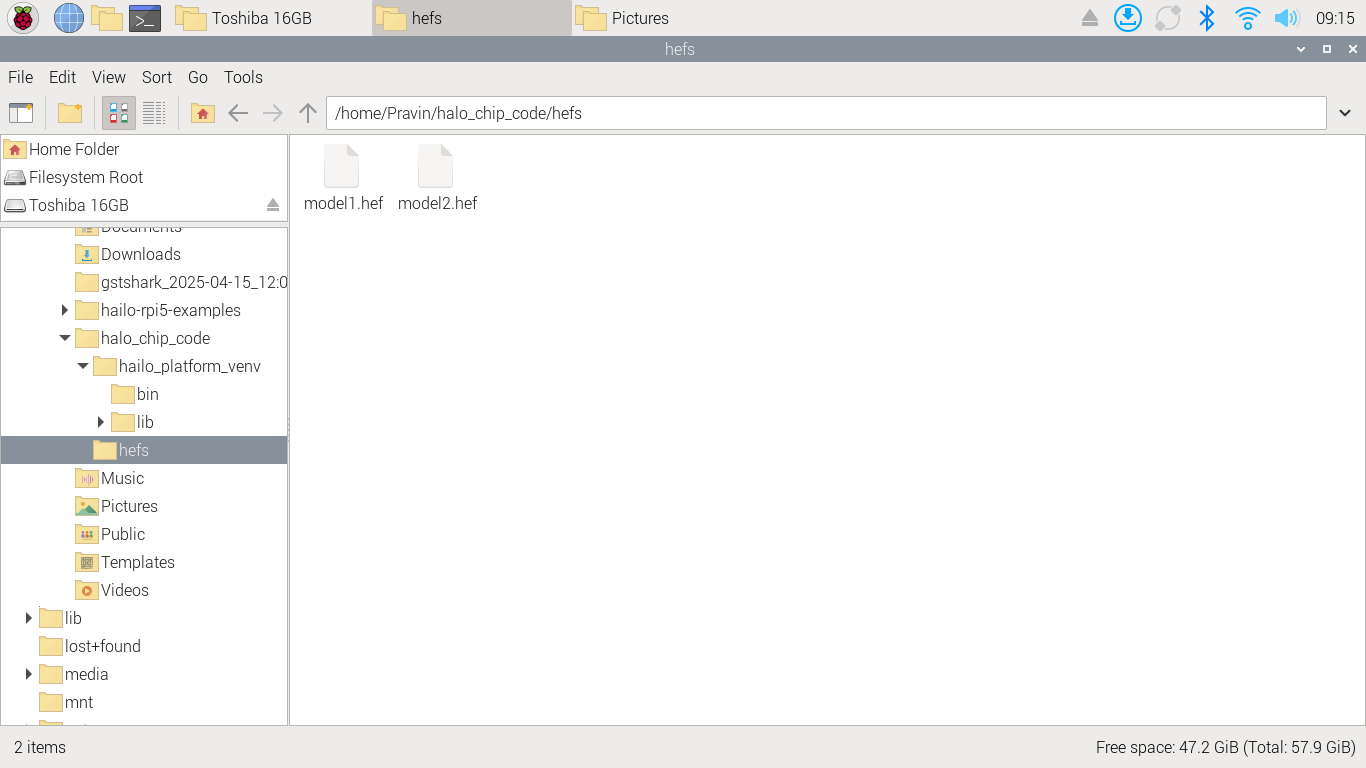The height and width of the screenshot is (768, 1366).
Task: Open the path bar history dropdown
Action: coord(1345,113)
